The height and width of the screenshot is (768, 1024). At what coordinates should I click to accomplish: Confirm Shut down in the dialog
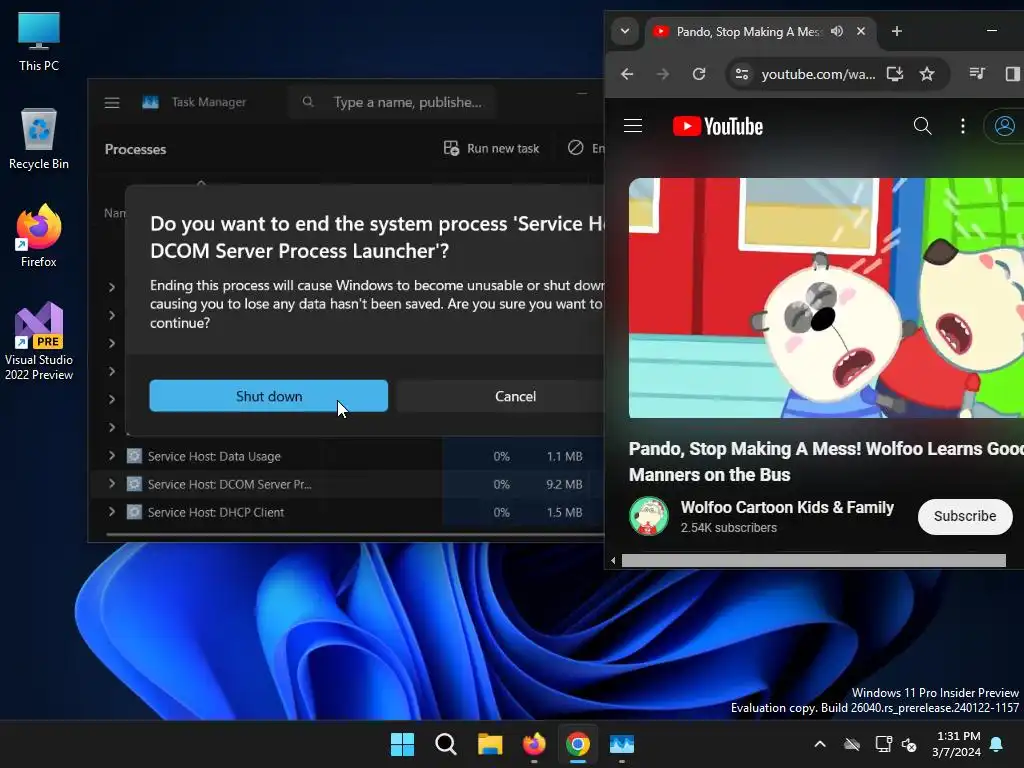point(268,396)
